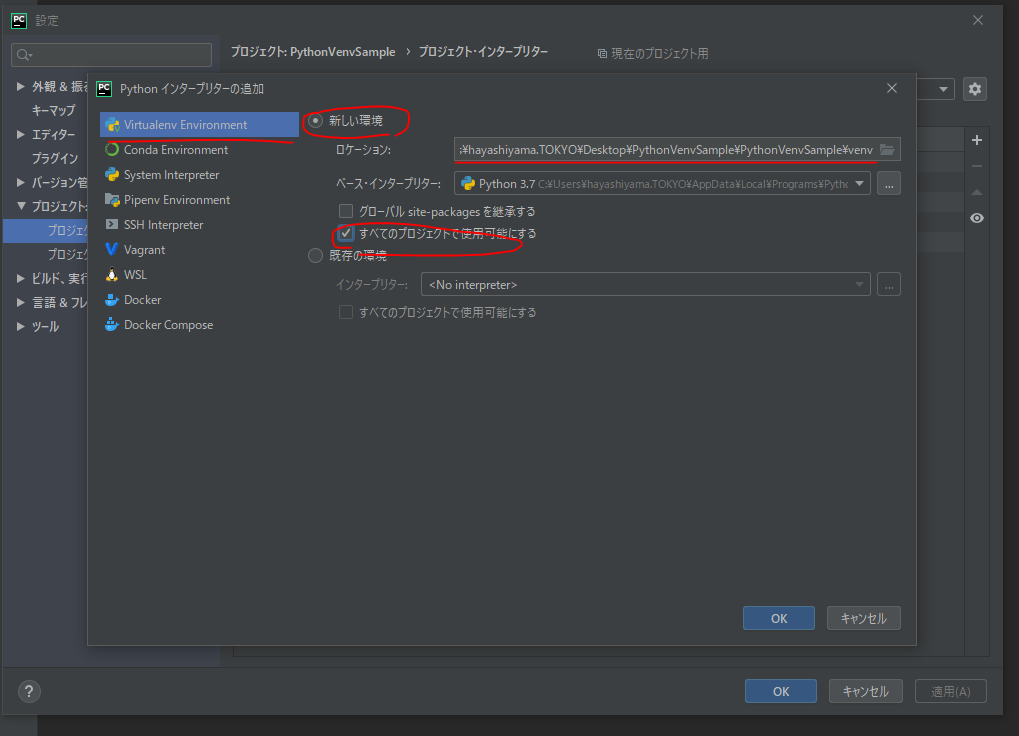Select the Pipenv Environment icon
The image size is (1019, 736).
tap(112, 199)
